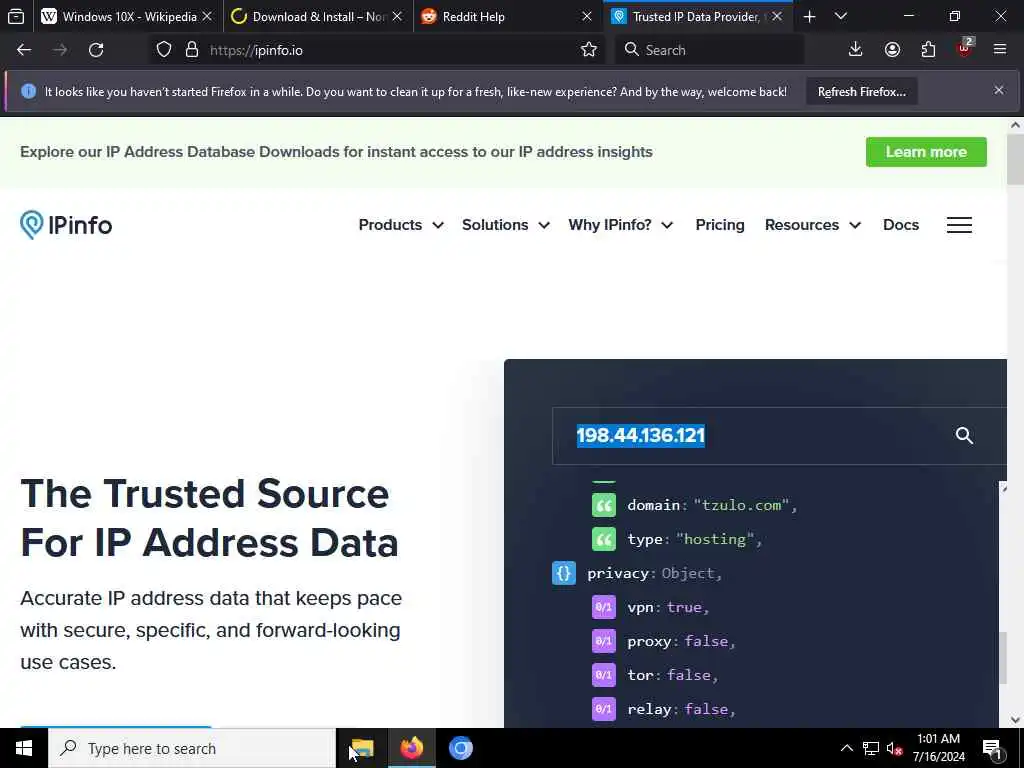Reload the ipinfo.io page
This screenshot has width=1024, height=768.
pos(96,50)
